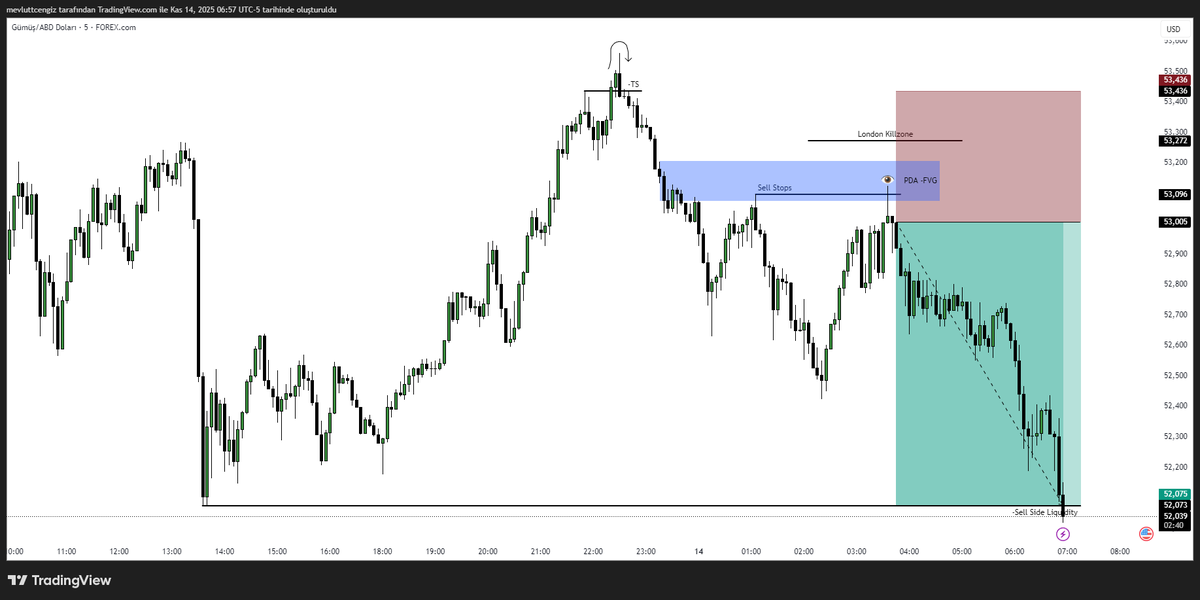Click the 52,073 price tag

[1175, 506]
